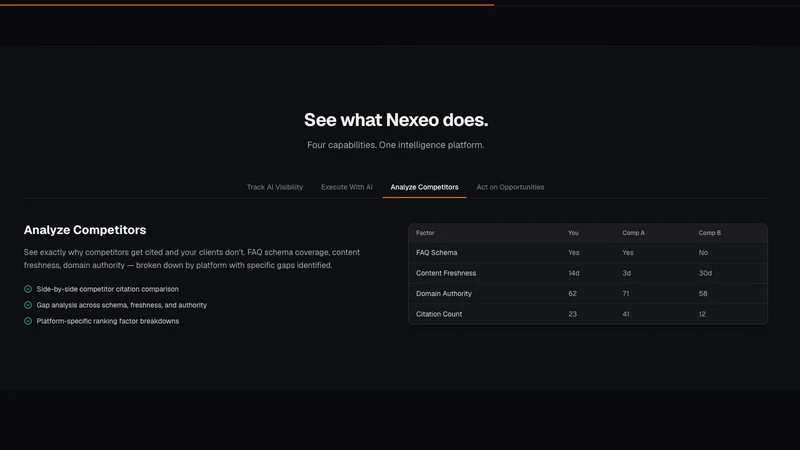Screen dimensions: 800x450
Task: Click the 'Citation Count' row label
Action: pos(439,314)
